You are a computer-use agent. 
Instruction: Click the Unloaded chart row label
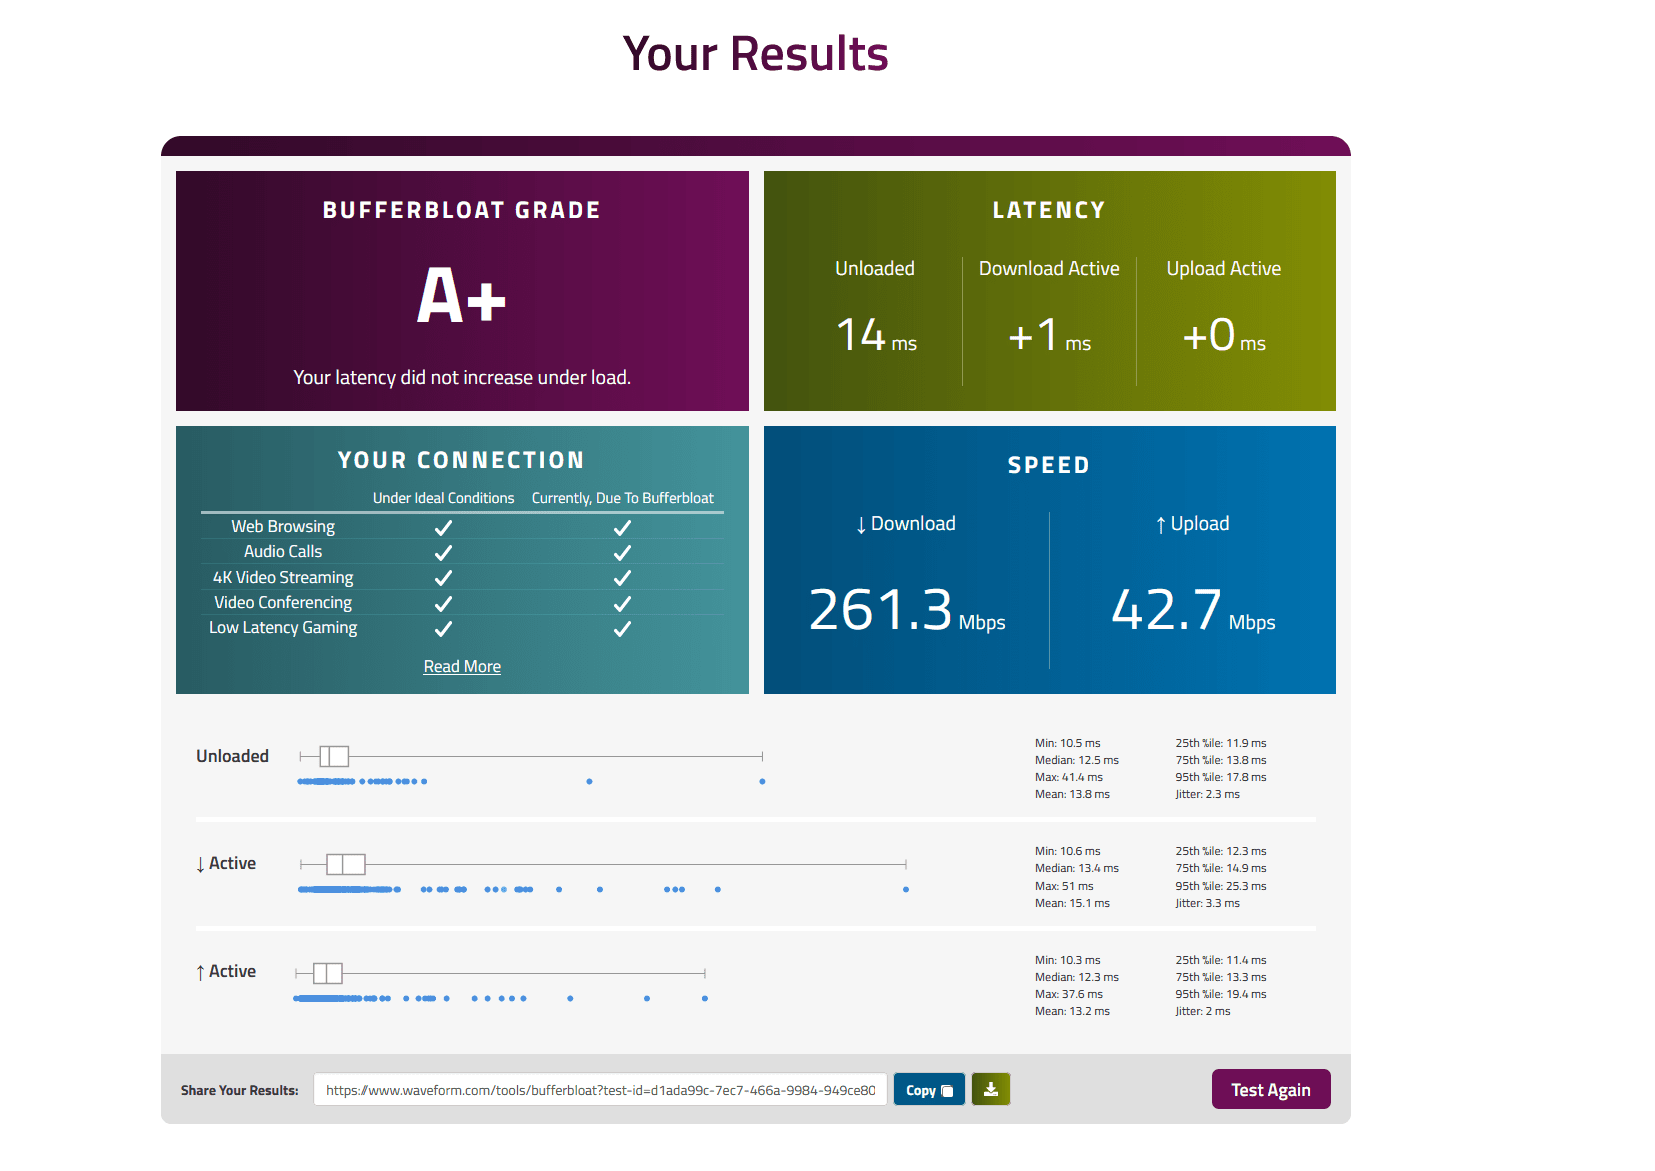(232, 756)
